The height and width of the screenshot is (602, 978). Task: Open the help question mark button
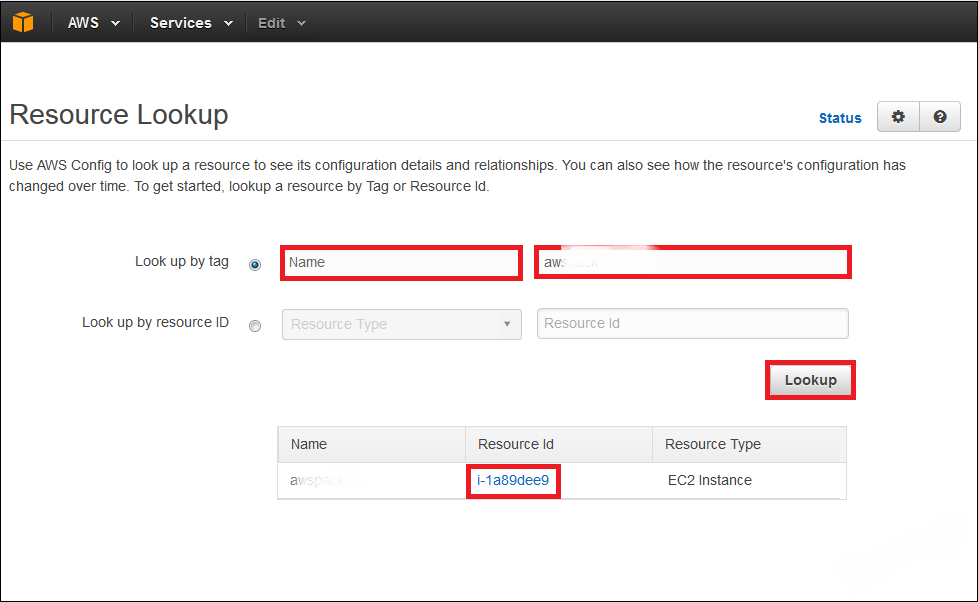(939, 117)
